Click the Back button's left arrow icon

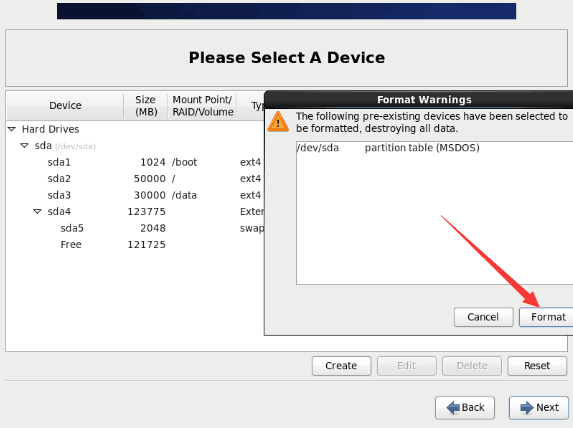point(453,407)
